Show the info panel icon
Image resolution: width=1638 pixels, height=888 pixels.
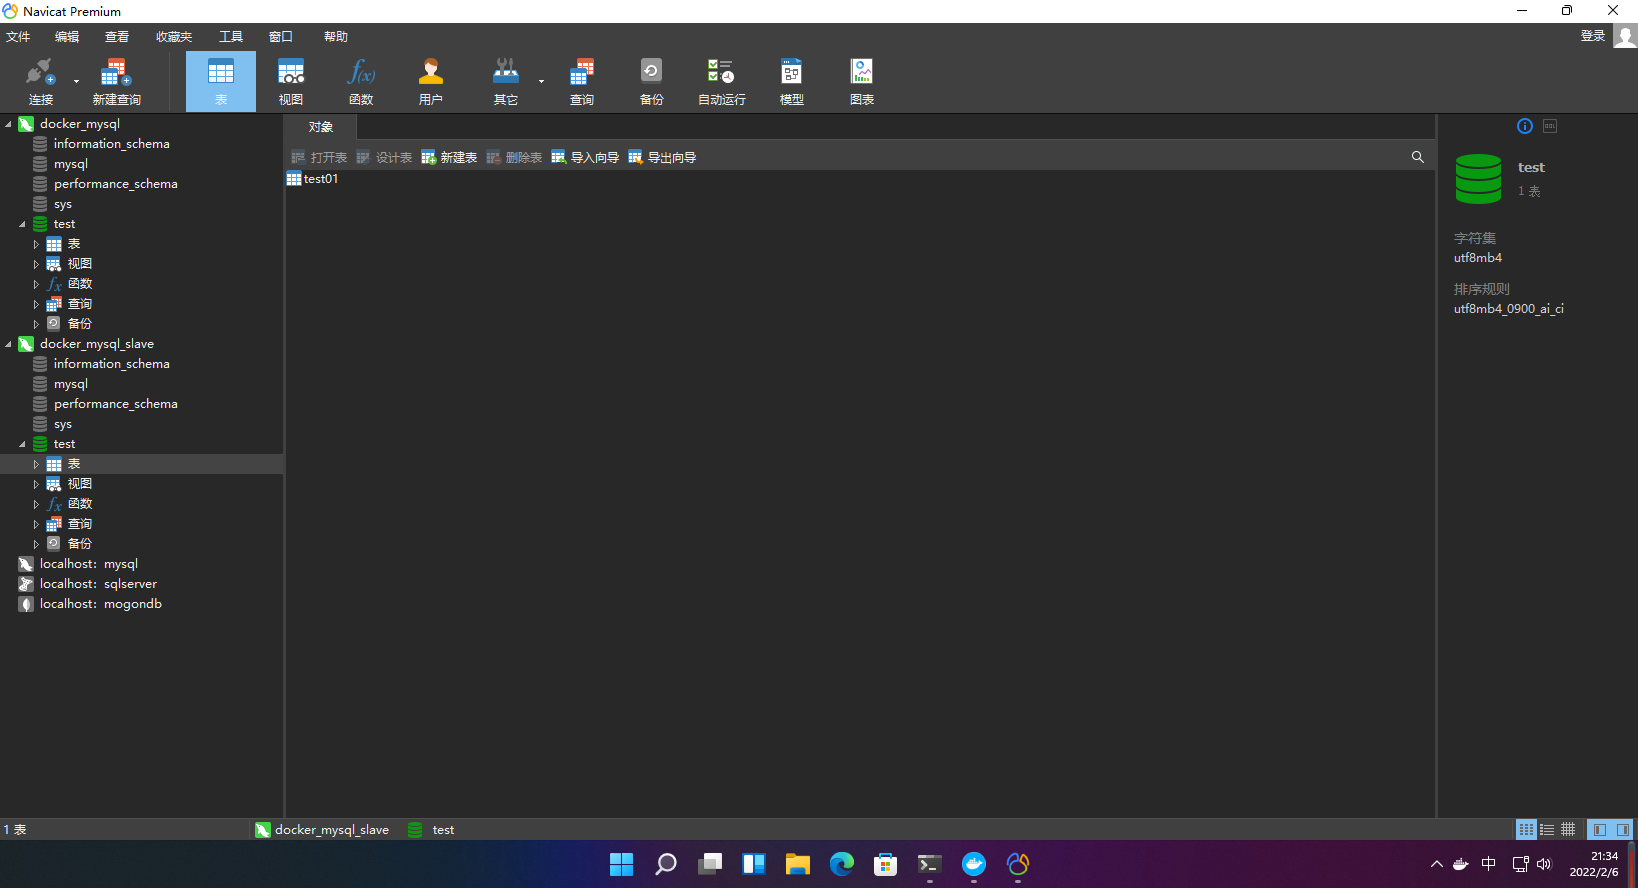(x=1525, y=126)
